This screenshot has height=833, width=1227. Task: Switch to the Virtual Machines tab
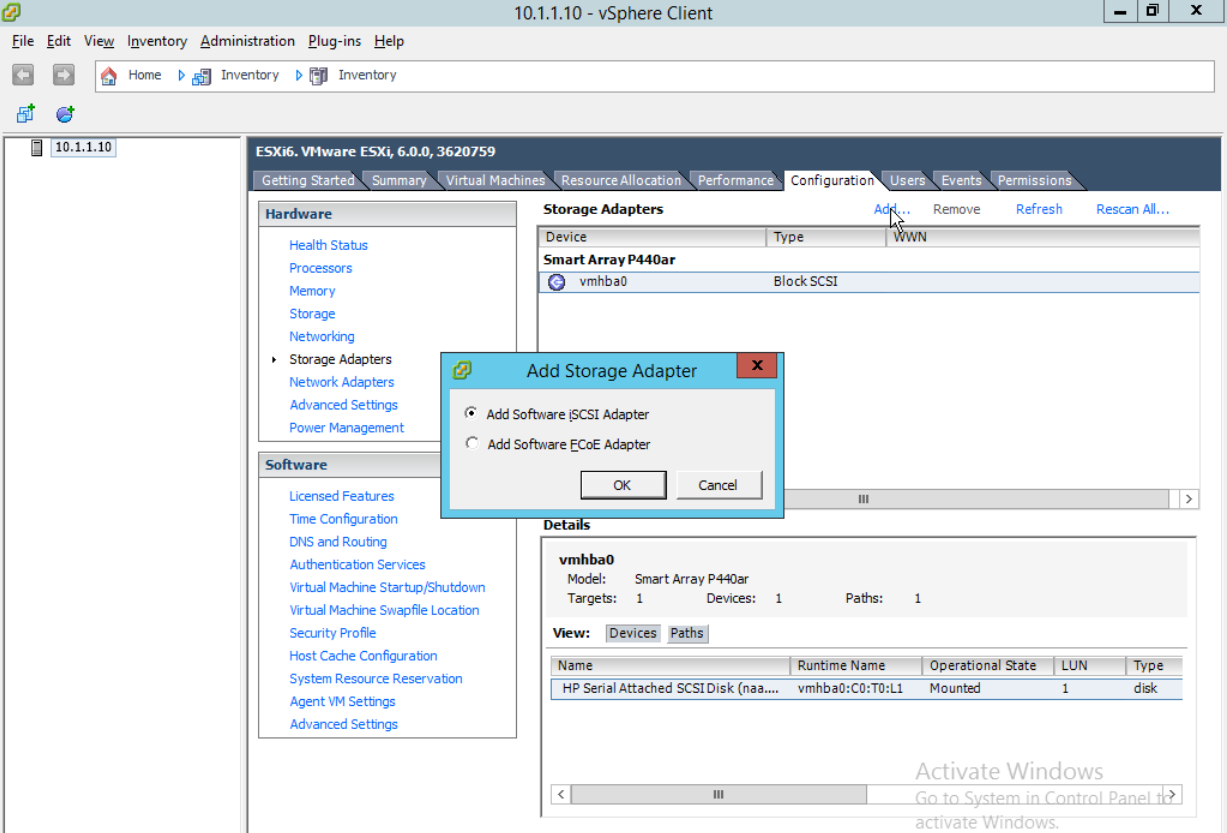click(x=494, y=180)
